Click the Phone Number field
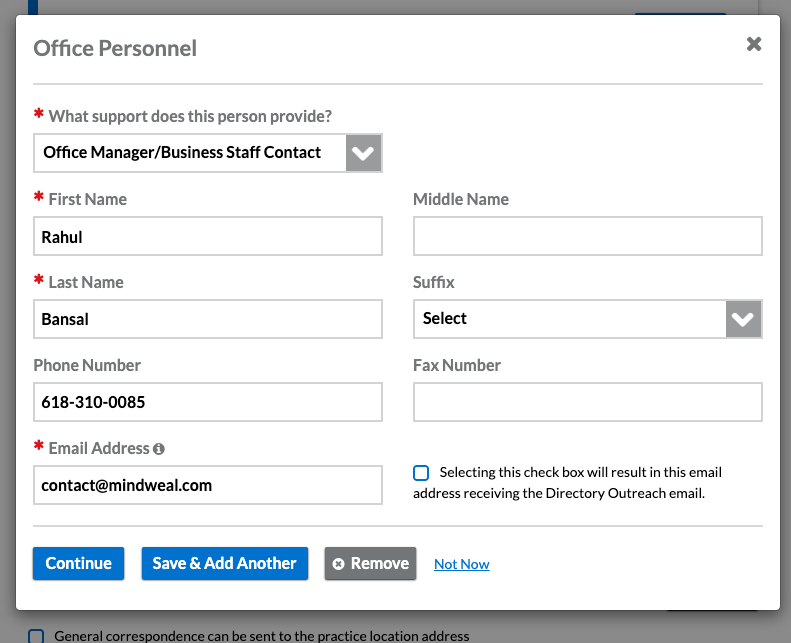The width and height of the screenshot is (791, 643). [x=207, y=402]
